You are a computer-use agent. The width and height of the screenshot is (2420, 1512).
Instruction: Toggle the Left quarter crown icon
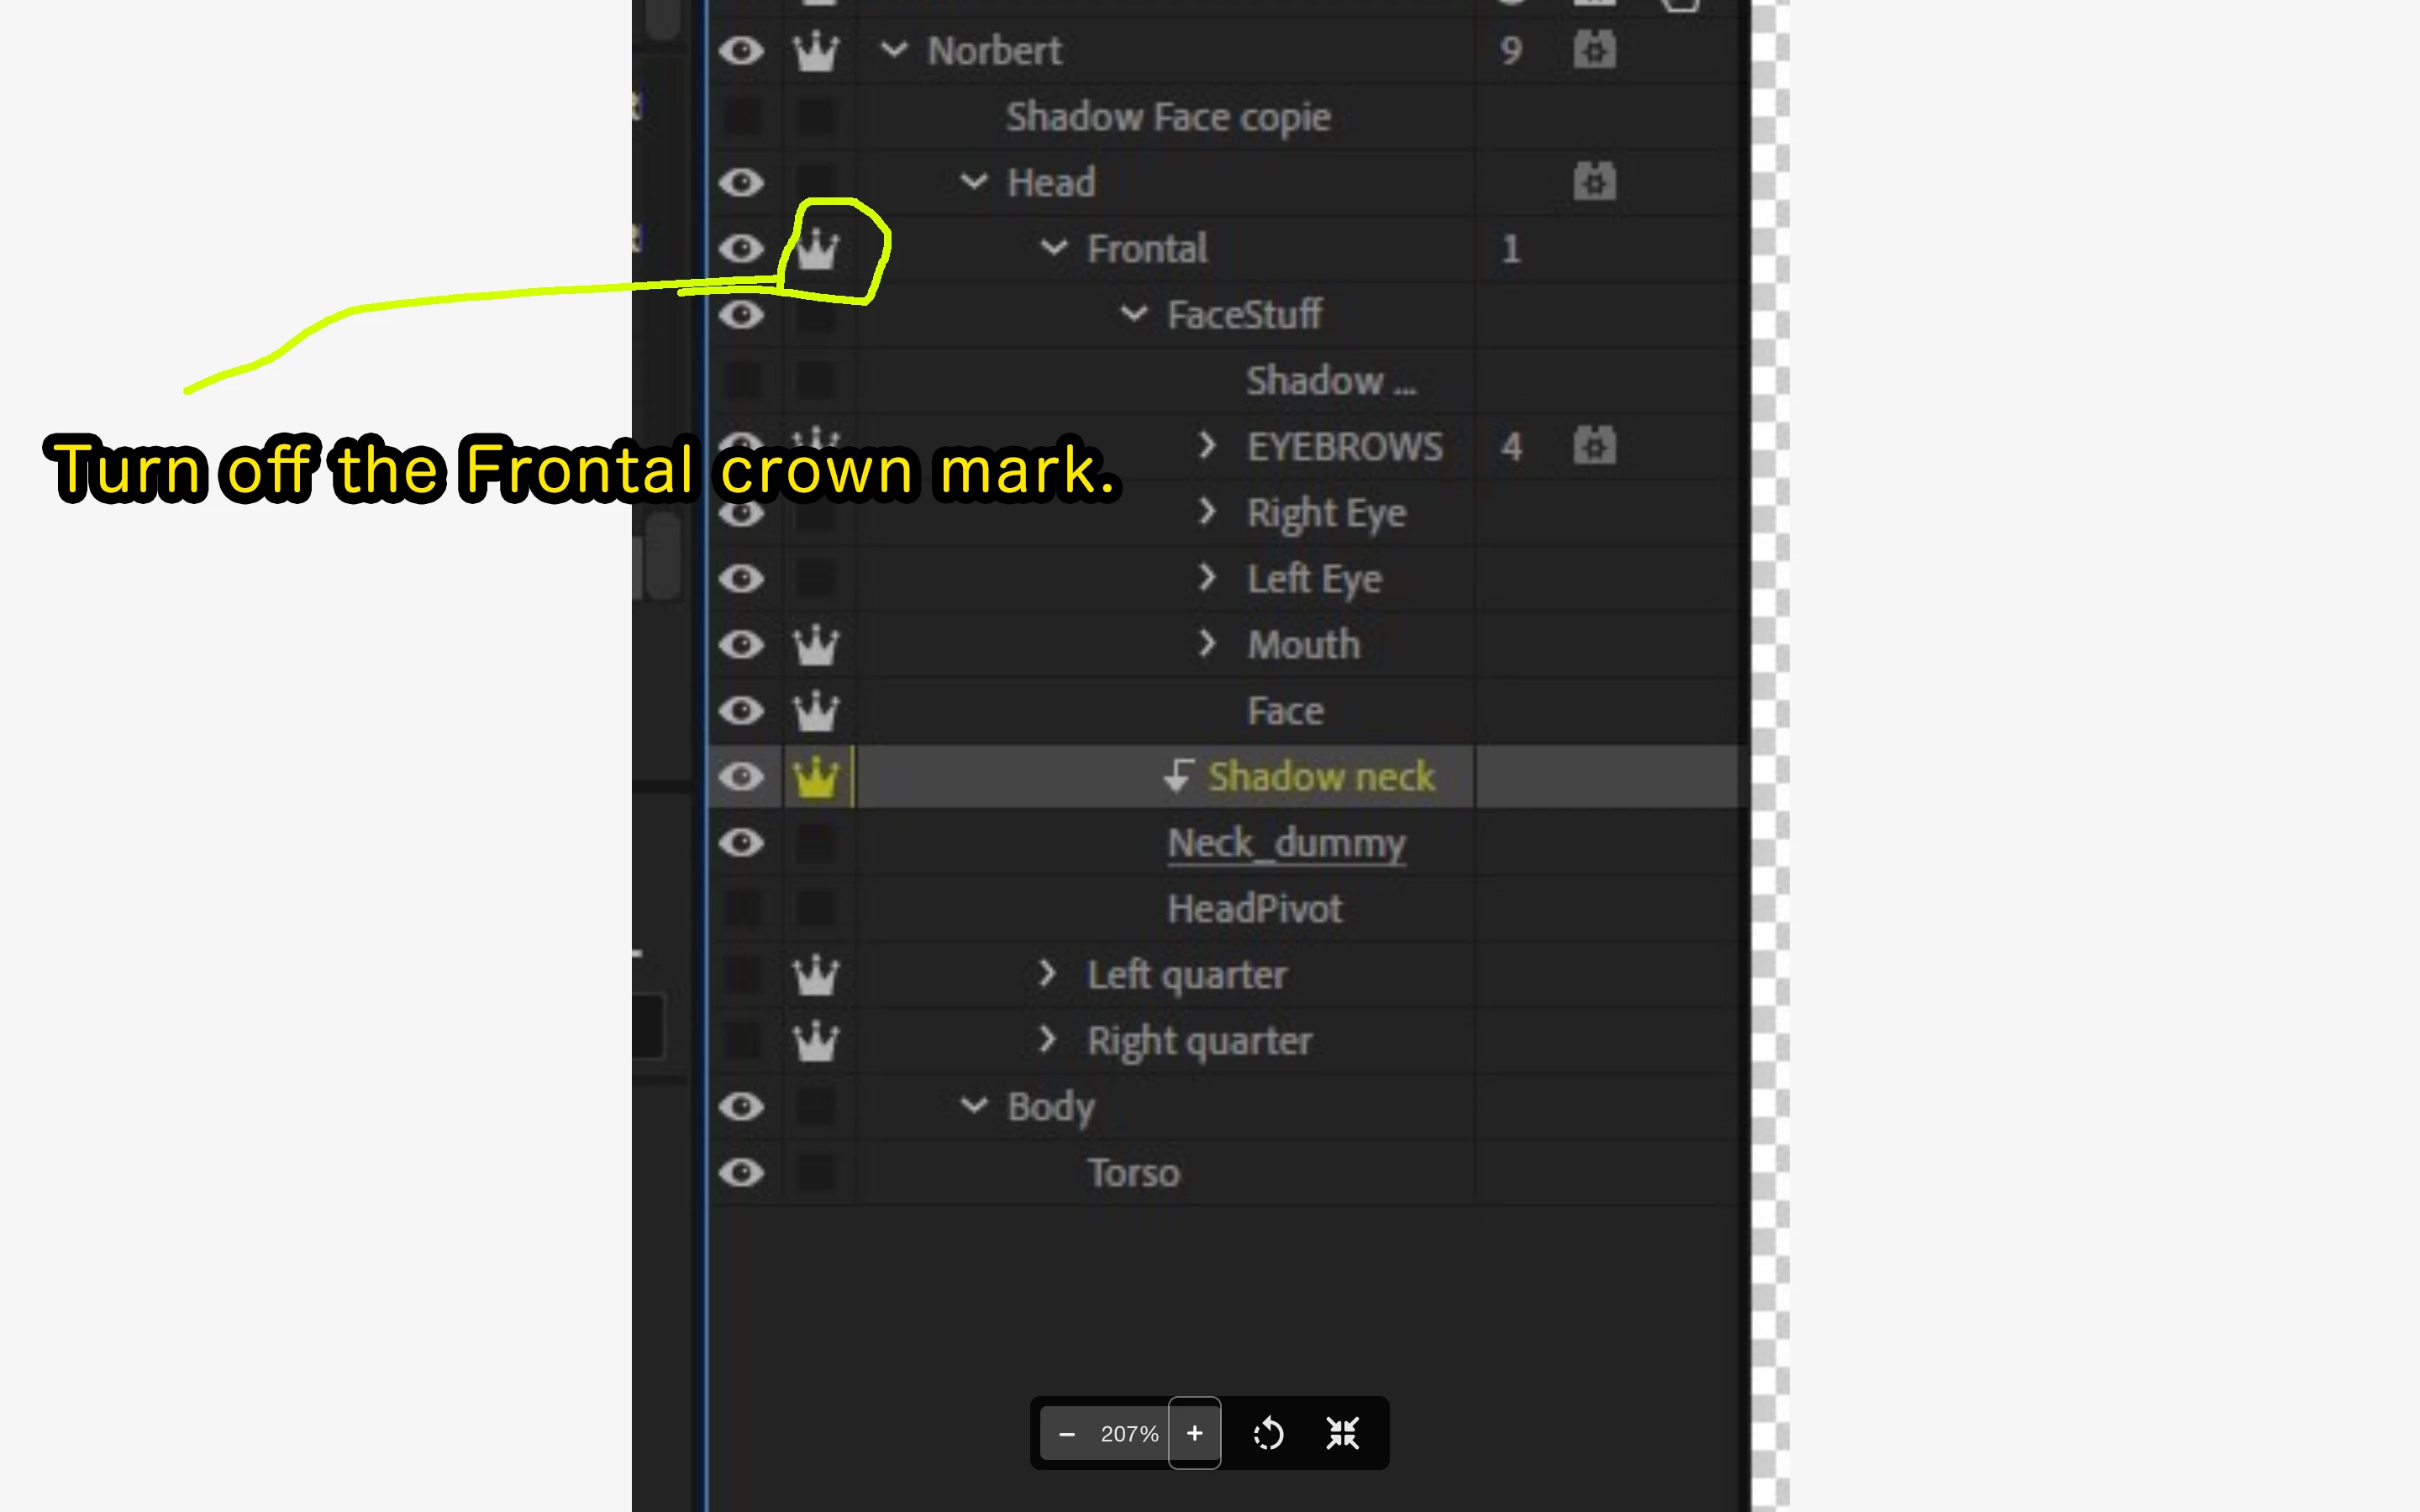click(816, 975)
